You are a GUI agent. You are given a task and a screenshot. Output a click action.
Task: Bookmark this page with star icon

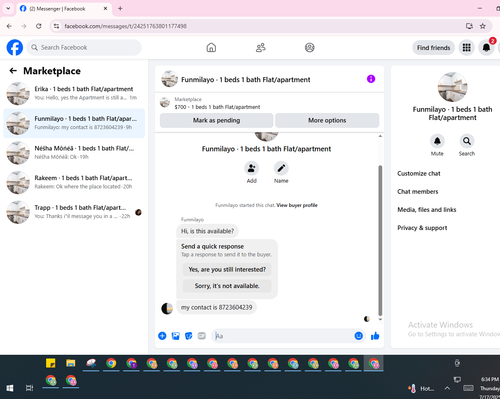(x=483, y=26)
